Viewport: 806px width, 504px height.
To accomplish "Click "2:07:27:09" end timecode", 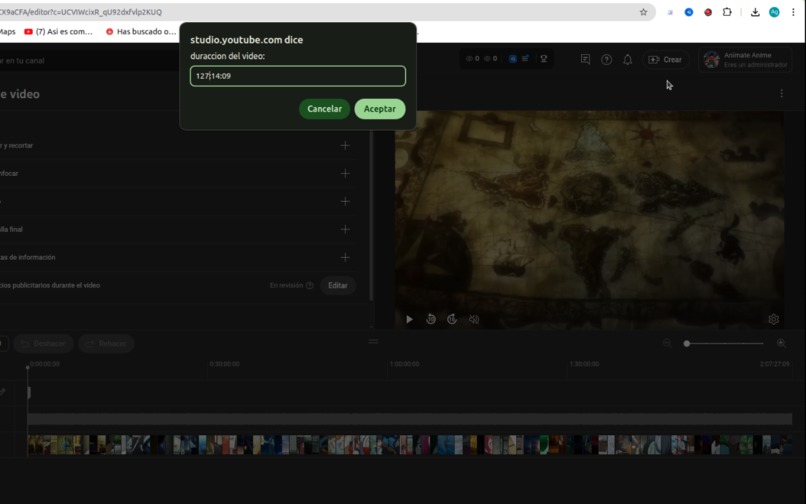I will [775, 364].
